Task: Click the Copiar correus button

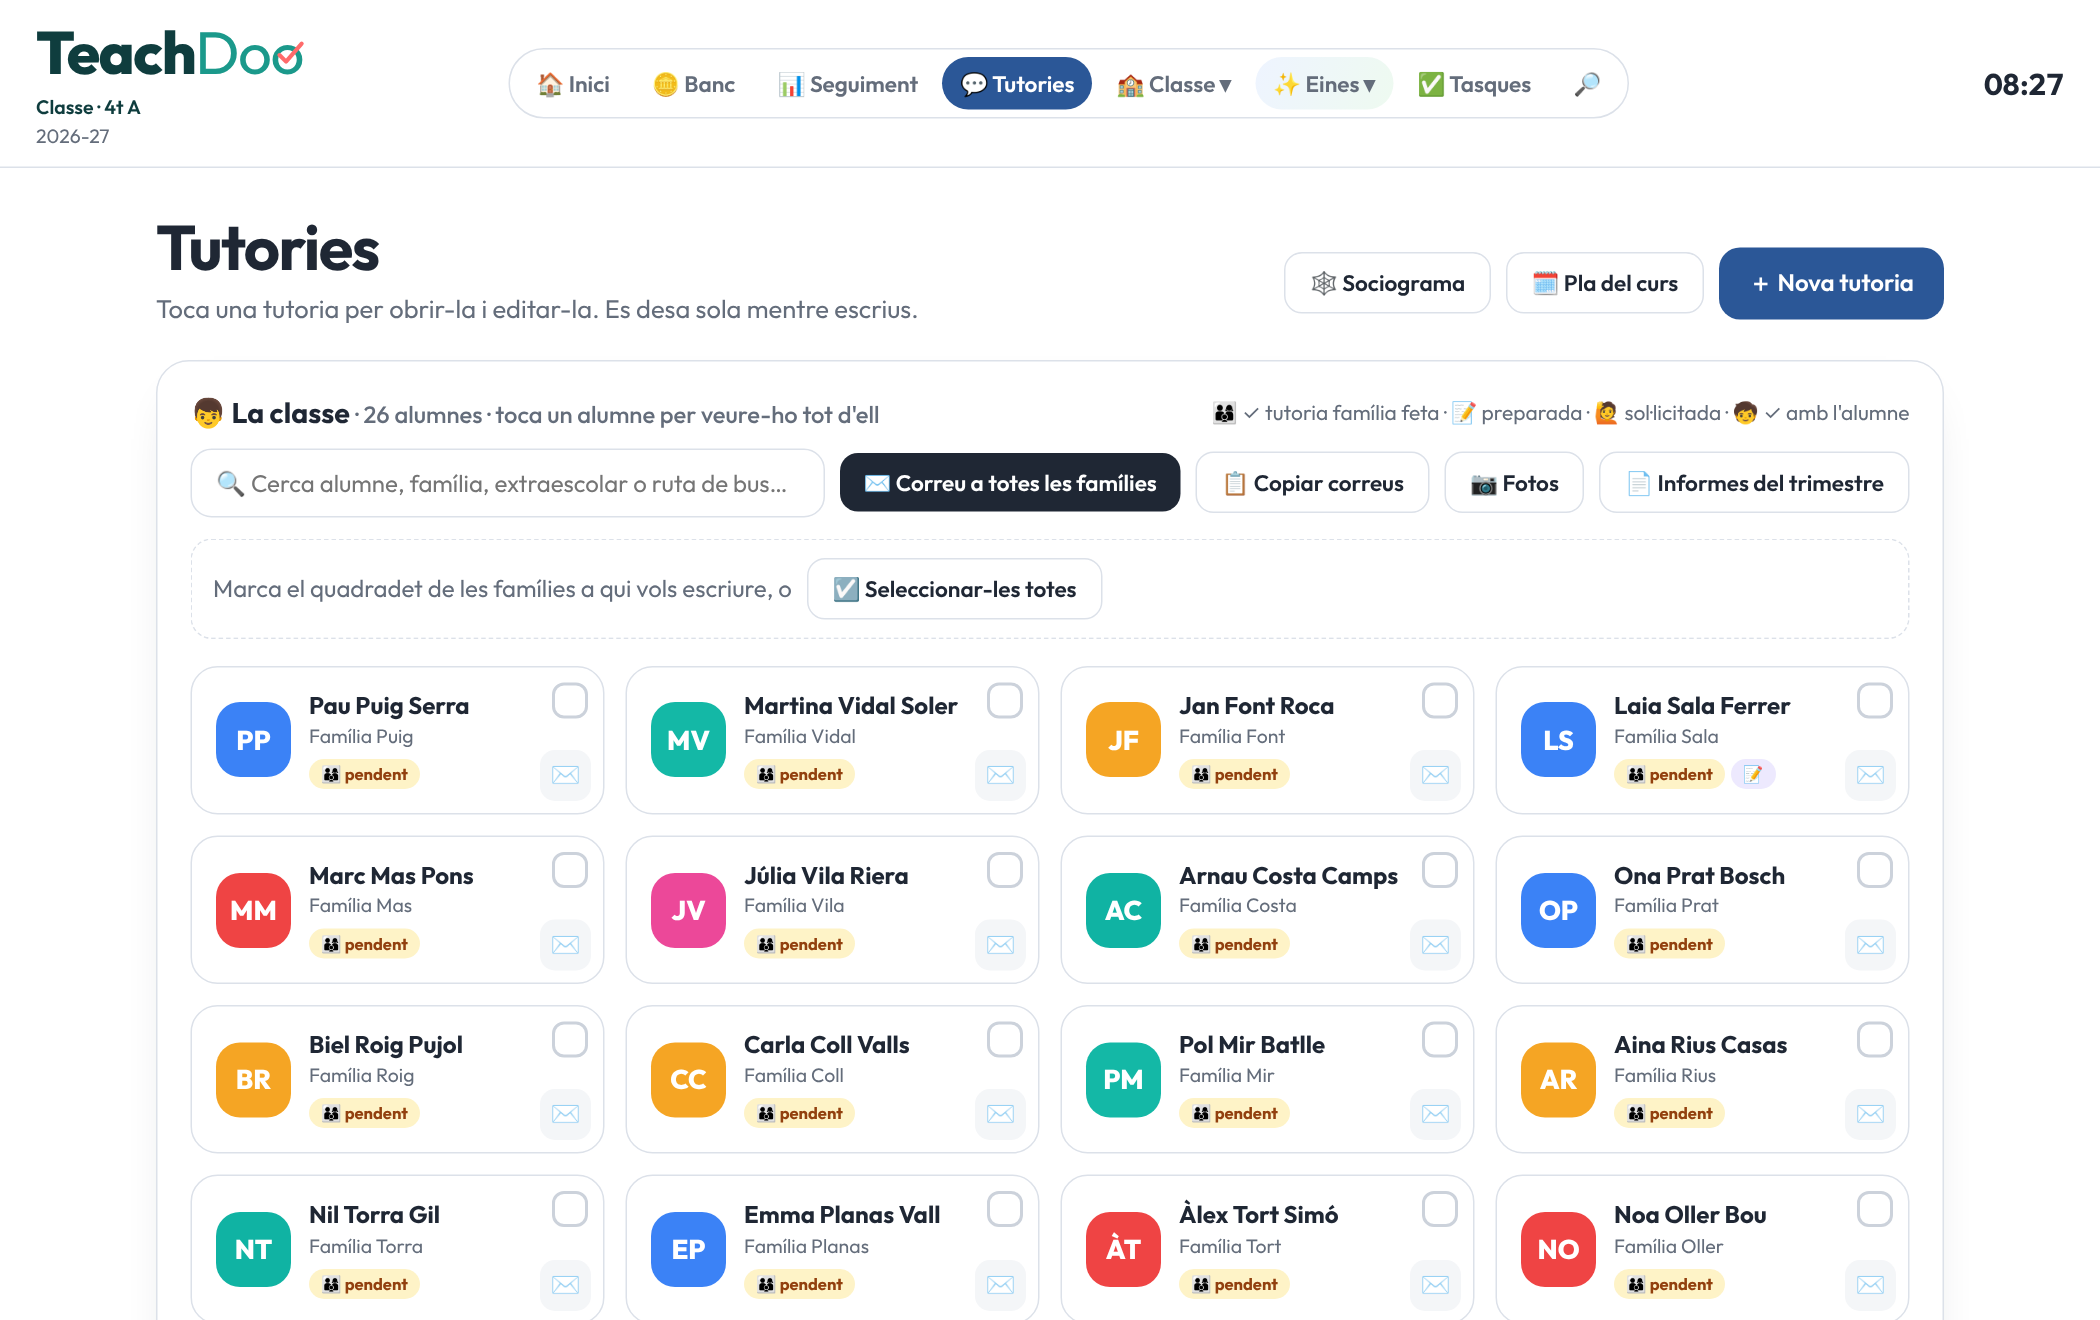Action: click(x=1313, y=483)
